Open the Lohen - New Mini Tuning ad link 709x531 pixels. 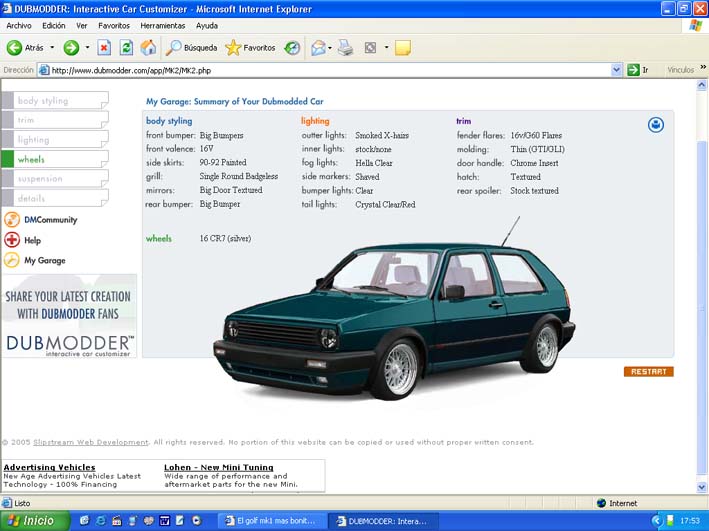coord(219,467)
